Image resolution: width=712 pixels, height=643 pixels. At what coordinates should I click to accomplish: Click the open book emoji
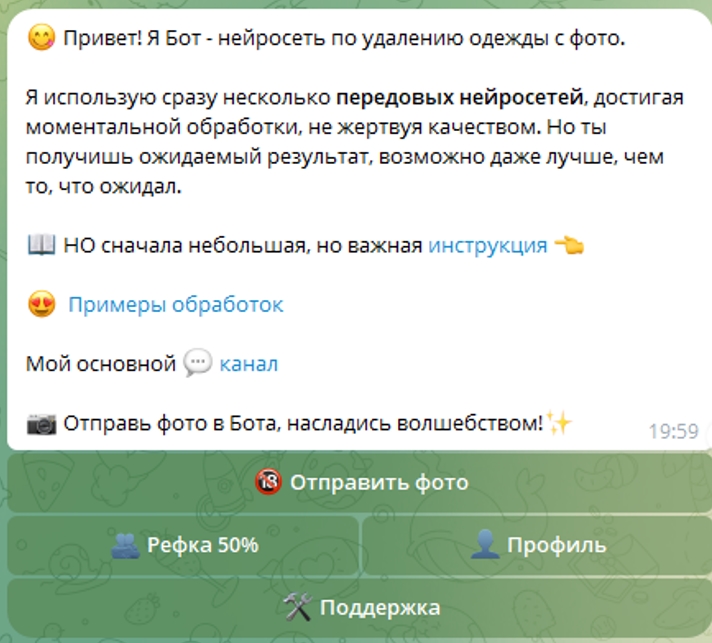41,245
